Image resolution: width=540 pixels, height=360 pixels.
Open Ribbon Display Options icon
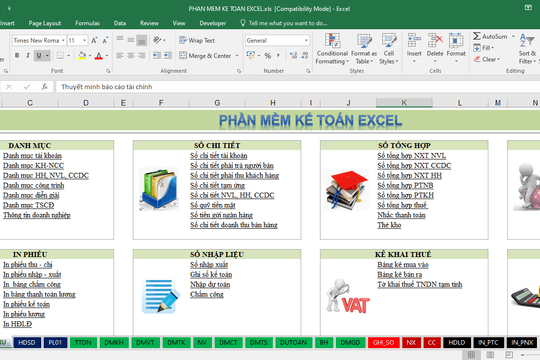(528, 8)
